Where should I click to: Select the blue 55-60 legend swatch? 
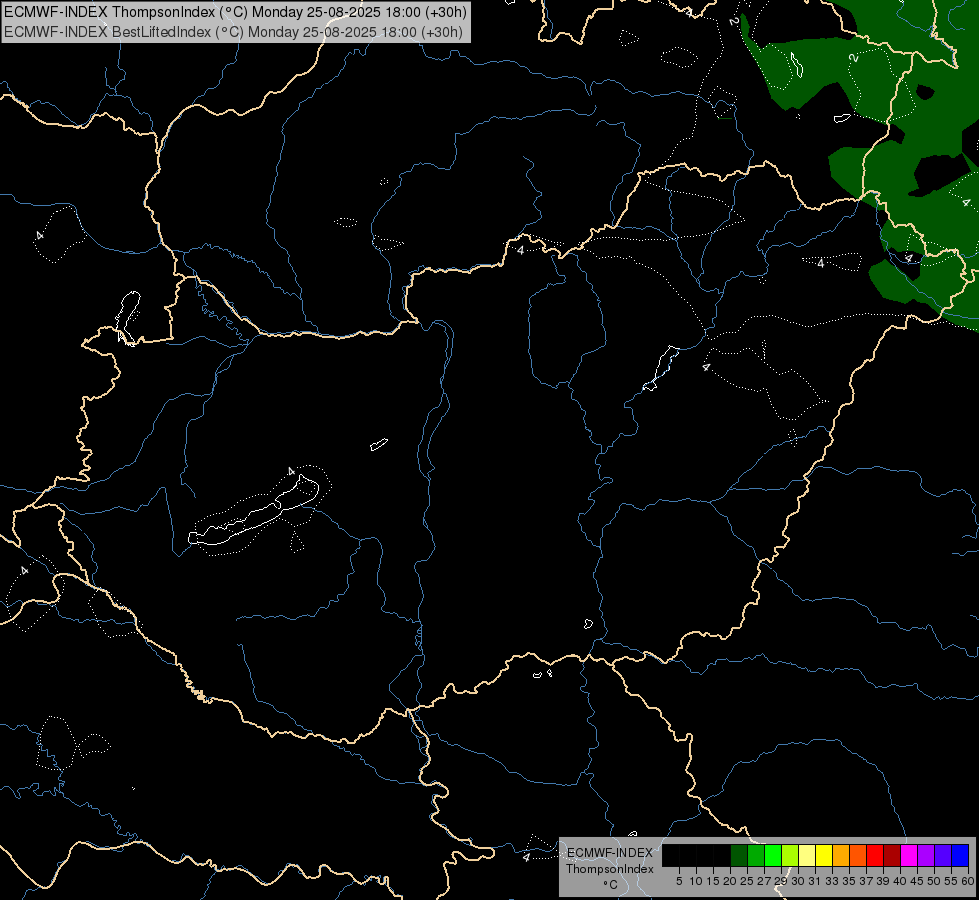960,855
